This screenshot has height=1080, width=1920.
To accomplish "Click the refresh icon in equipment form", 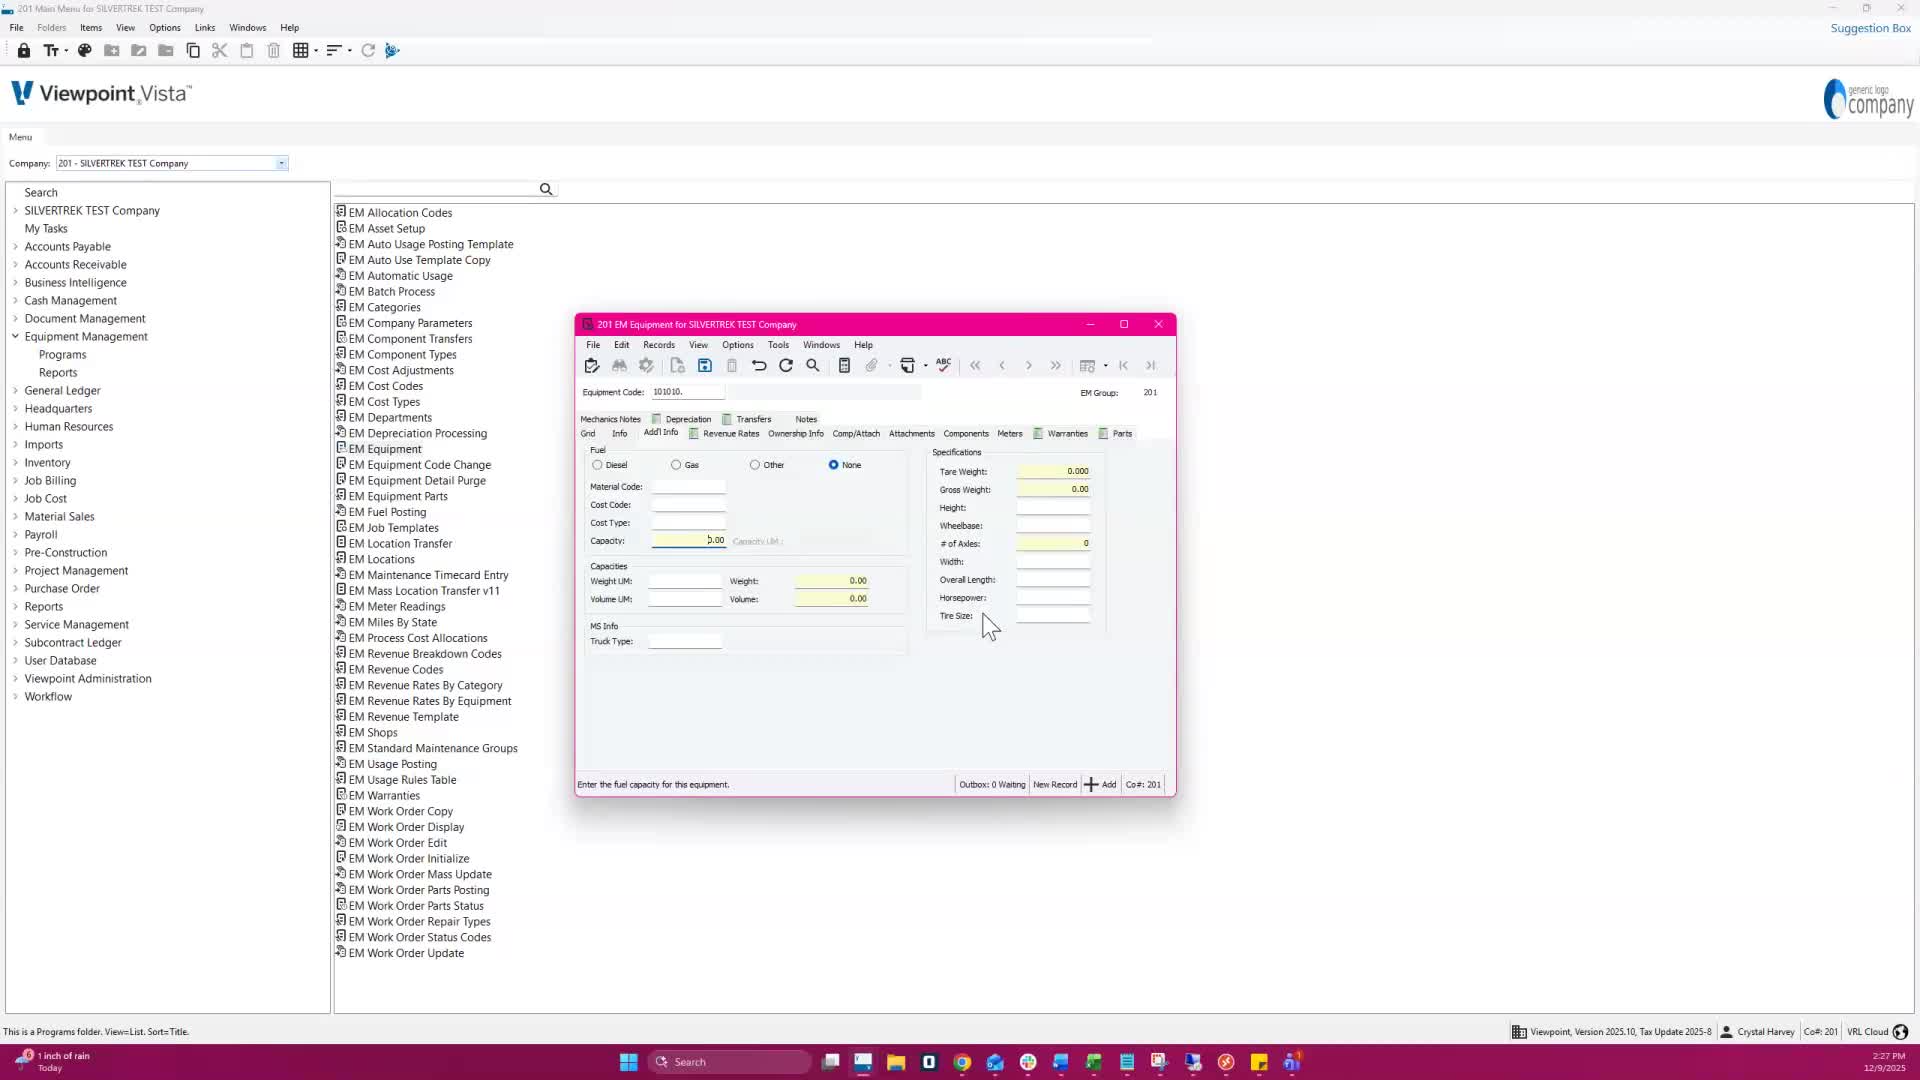I will tap(786, 366).
